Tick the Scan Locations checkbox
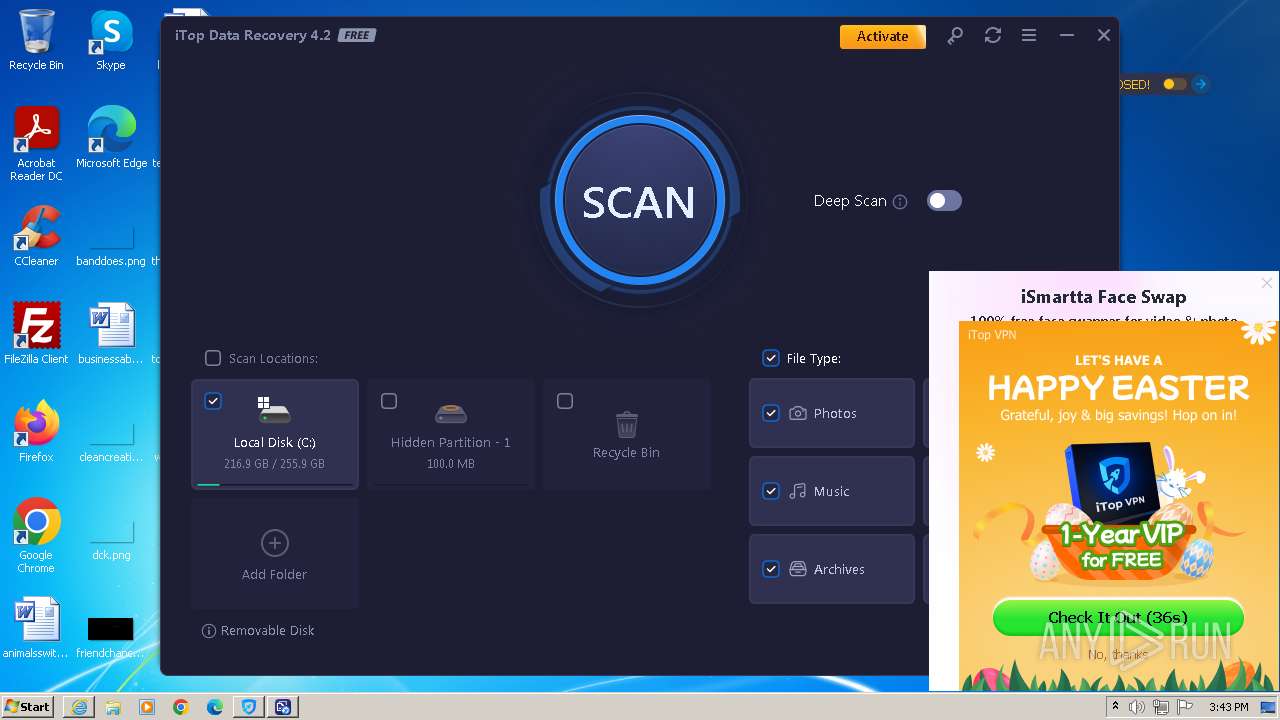The width and height of the screenshot is (1280, 720). pyautogui.click(x=213, y=358)
